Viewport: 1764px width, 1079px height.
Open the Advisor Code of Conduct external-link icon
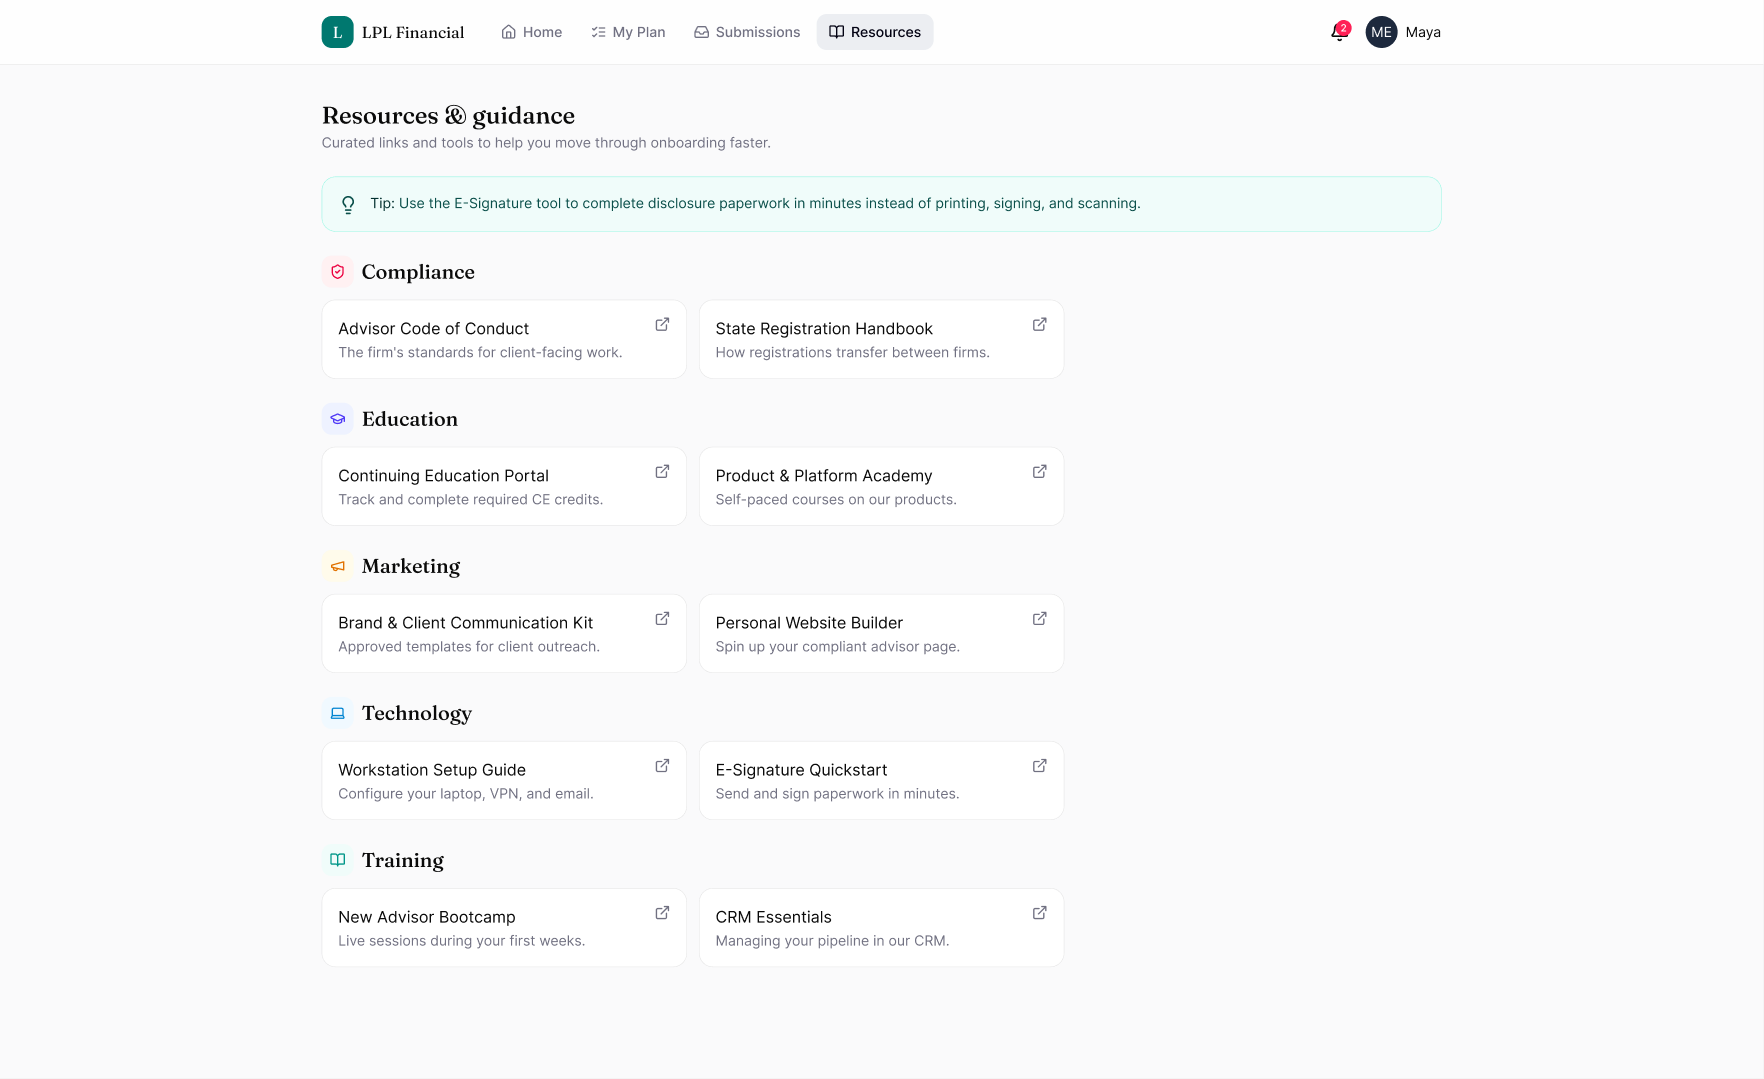click(662, 325)
